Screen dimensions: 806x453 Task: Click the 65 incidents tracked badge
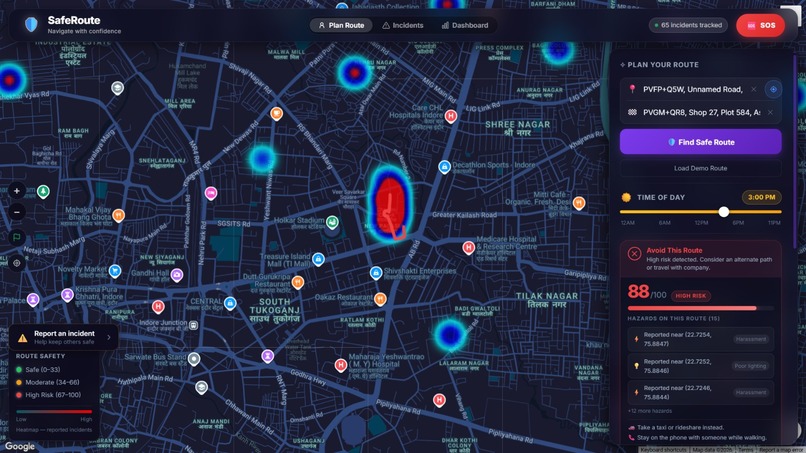click(688, 25)
